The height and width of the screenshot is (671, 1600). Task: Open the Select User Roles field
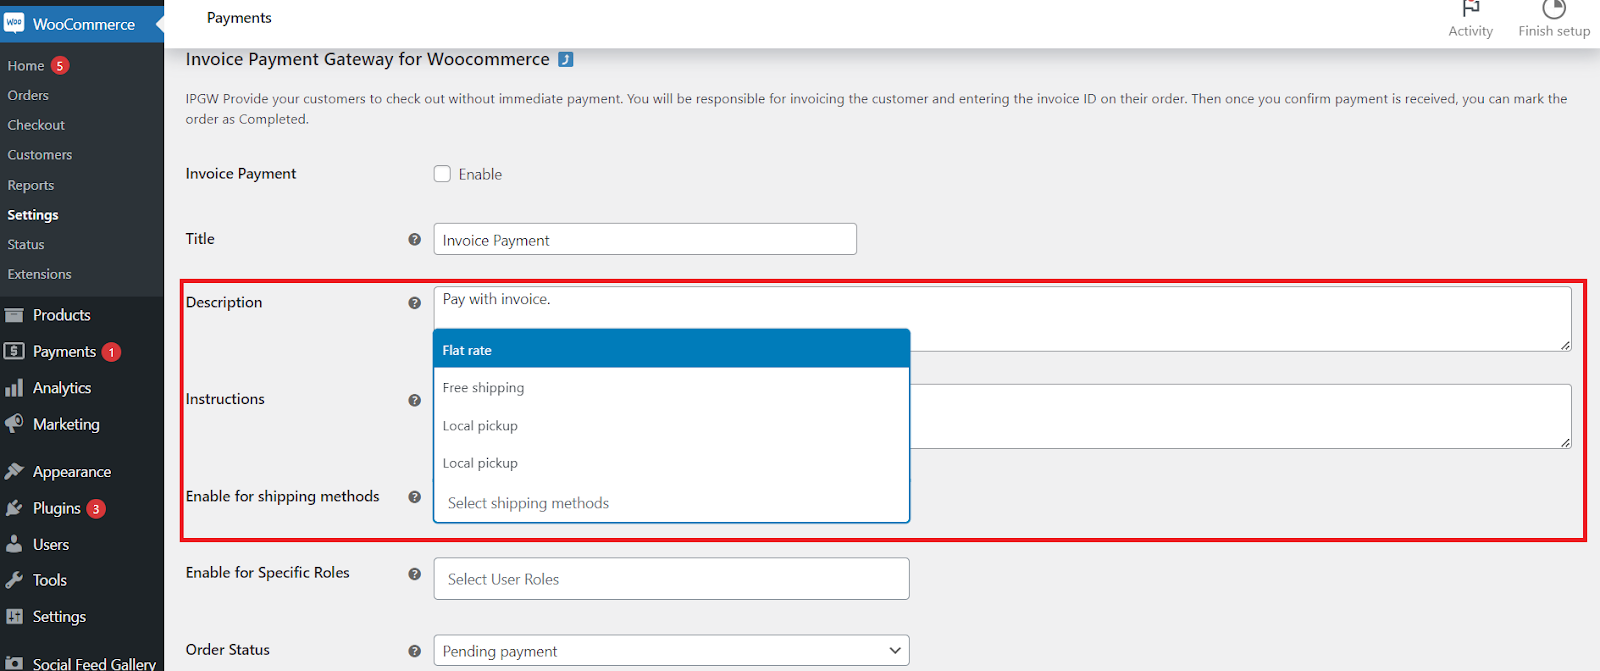pos(671,579)
